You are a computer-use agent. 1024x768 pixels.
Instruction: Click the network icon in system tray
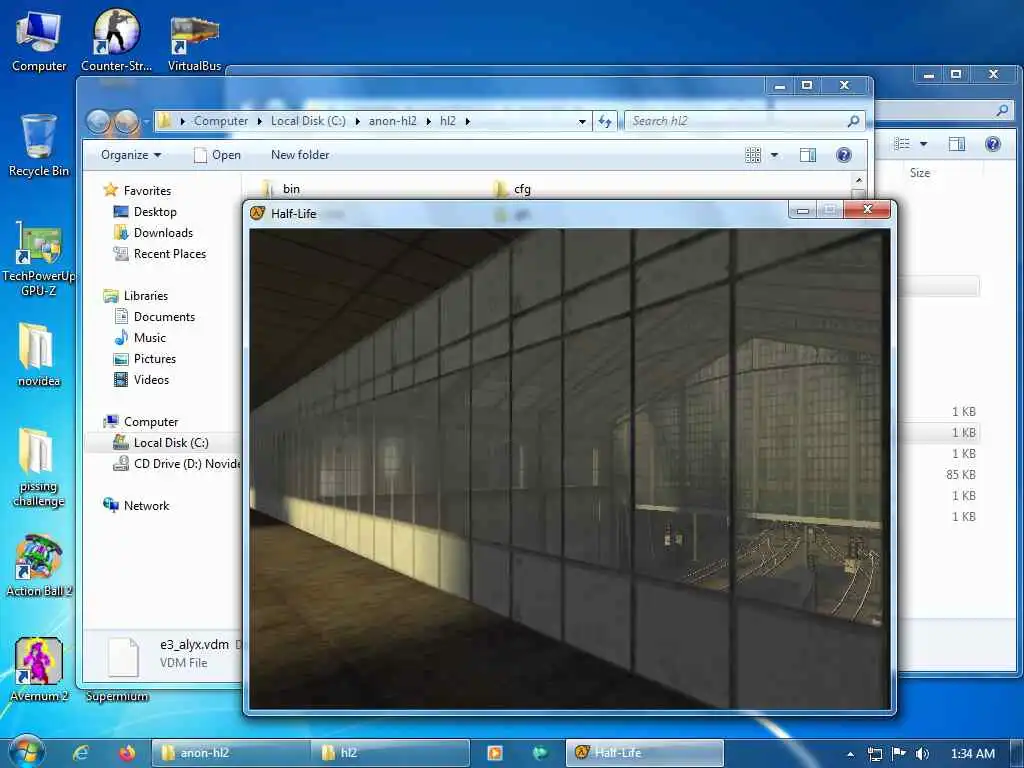click(874, 754)
